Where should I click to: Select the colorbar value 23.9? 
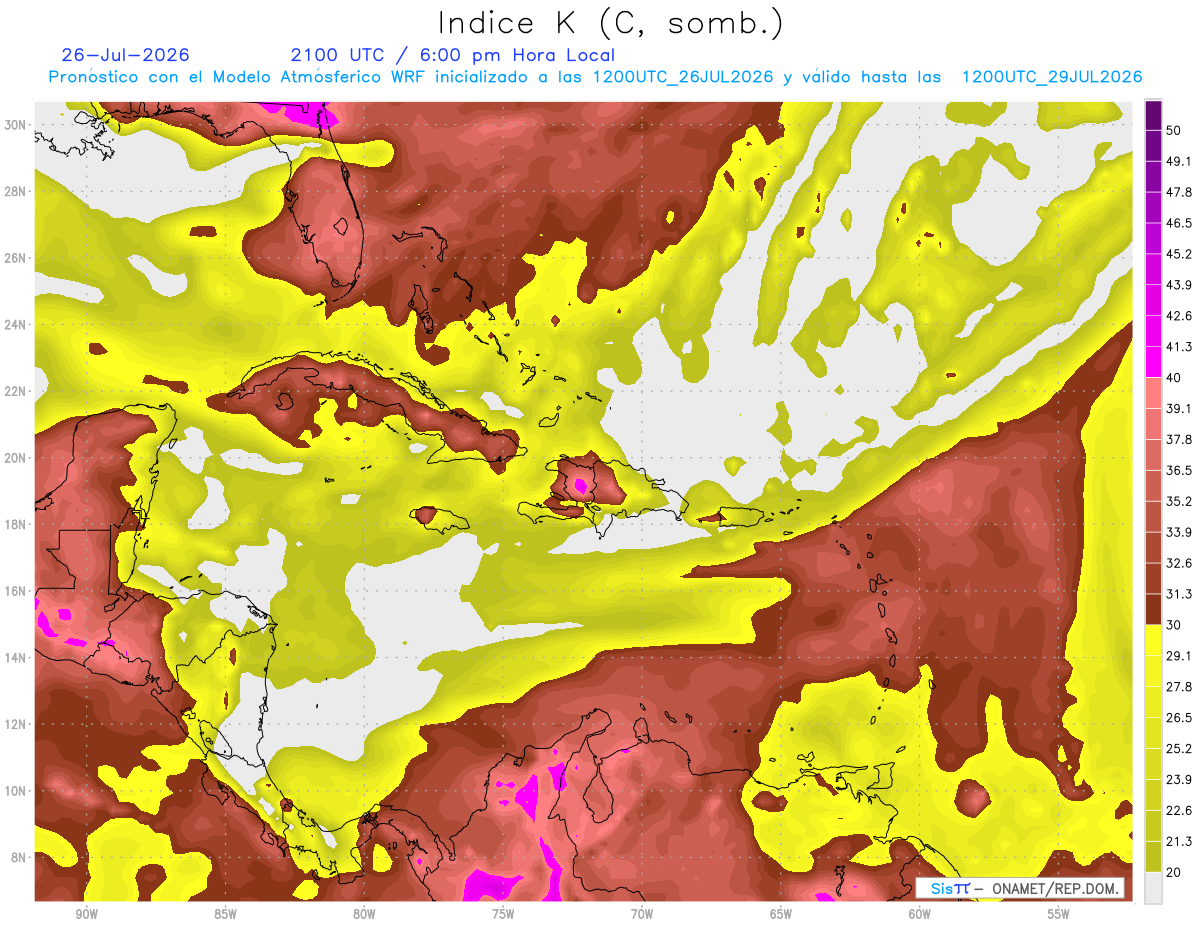pyautogui.click(x=1180, y=780)
